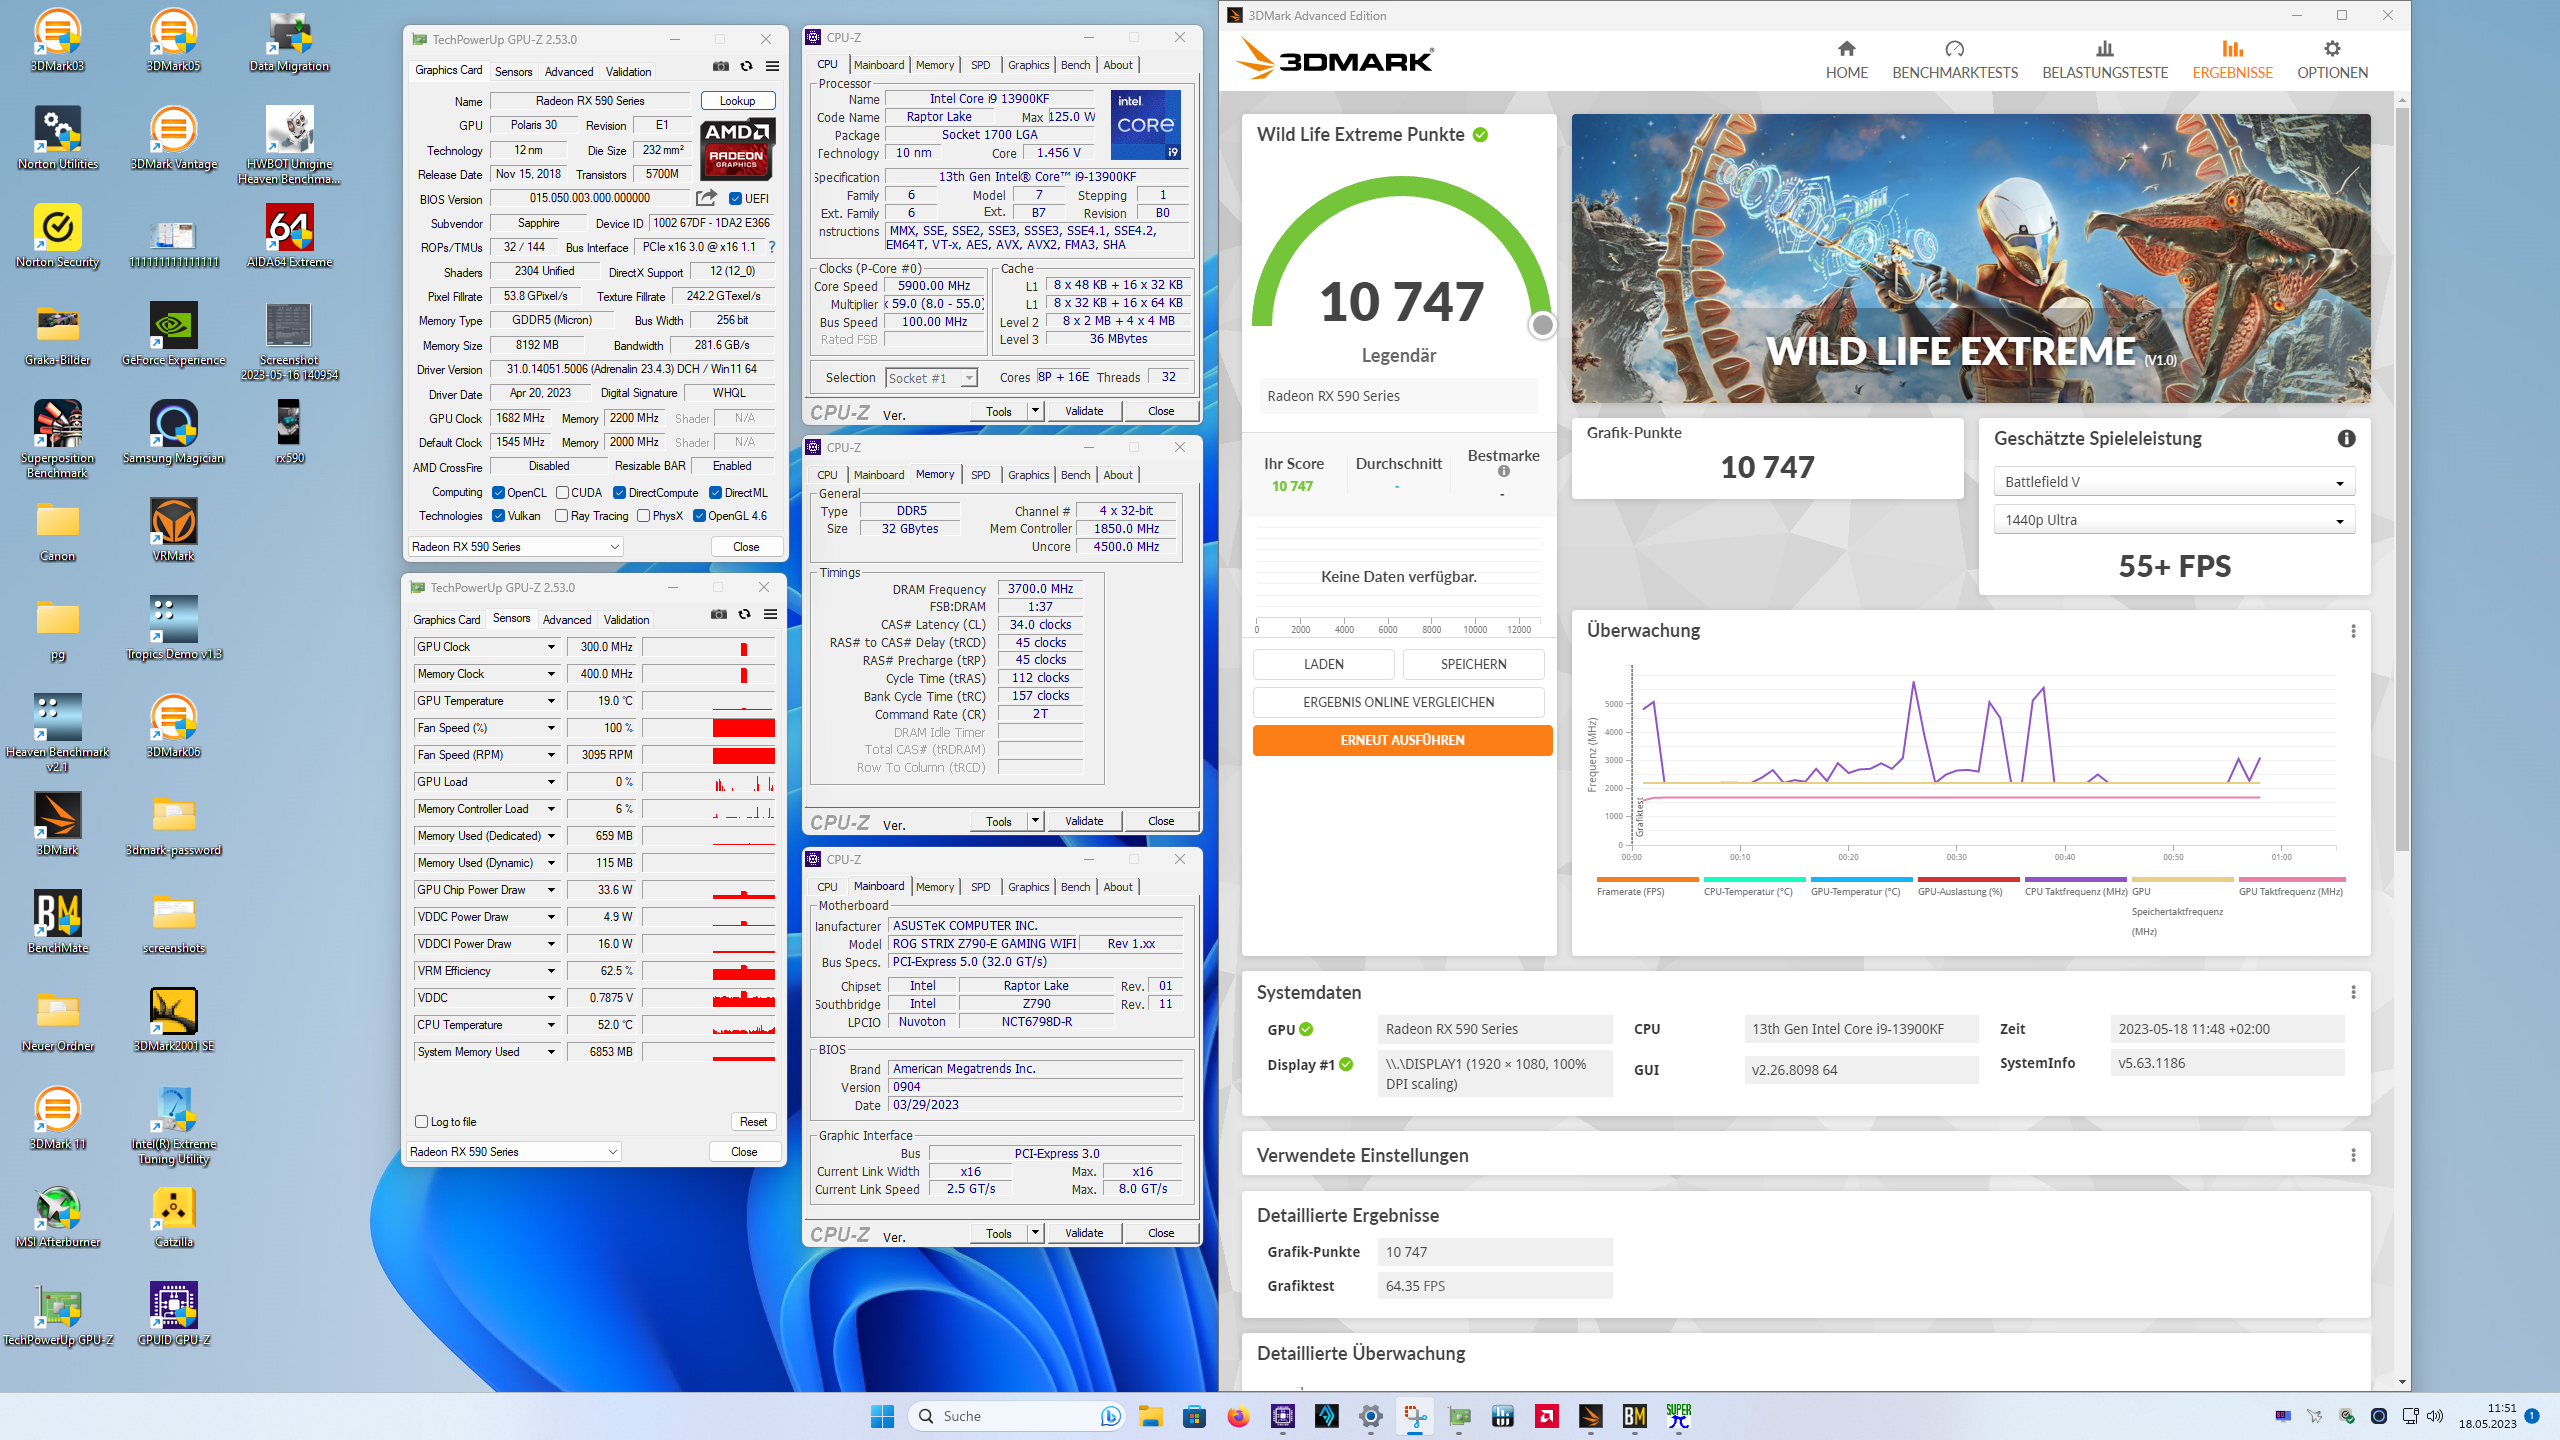Viewport: 2560px width, 1440px height.
Task: Expand the Battlefield V game dropdown
Action: pyautogui.click(x=2174, y=482)
